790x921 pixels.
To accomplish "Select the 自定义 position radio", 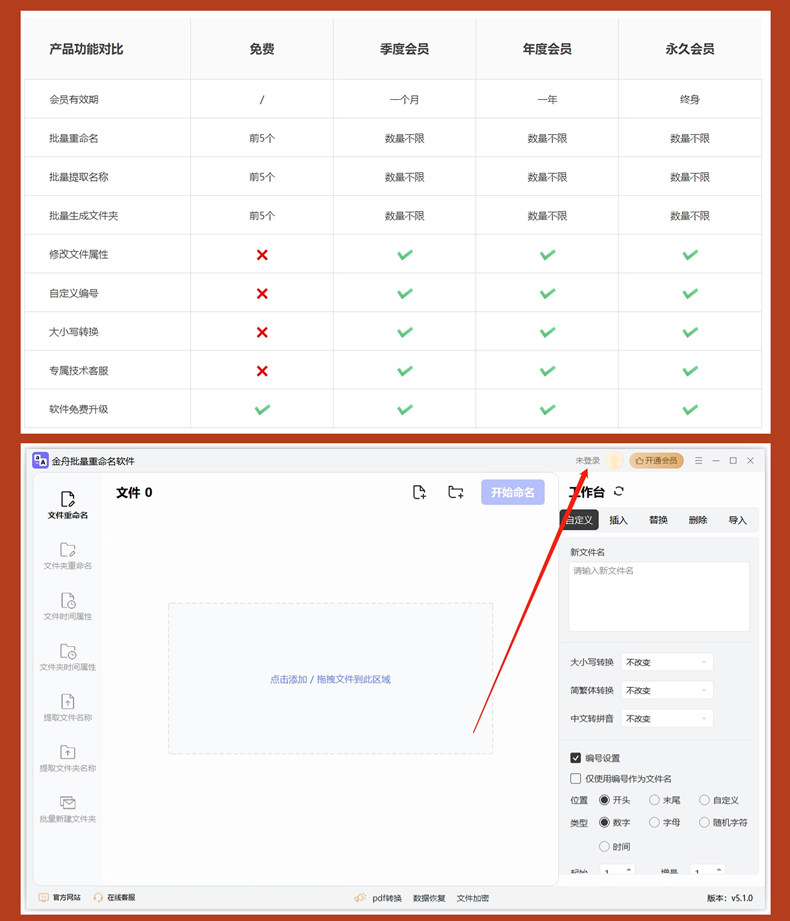I will click(704, 799).
